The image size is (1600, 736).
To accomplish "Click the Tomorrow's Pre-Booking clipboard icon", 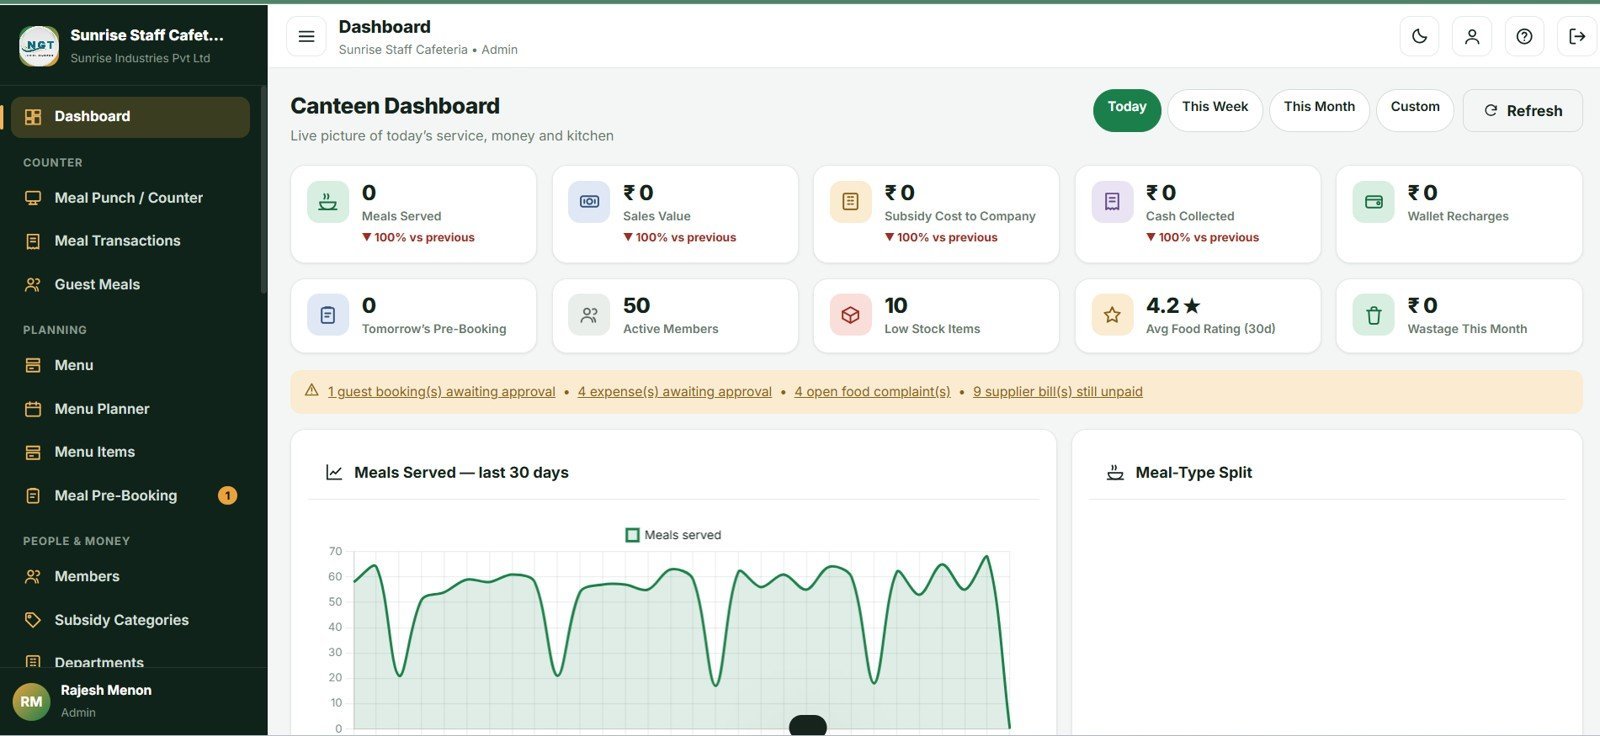I will [328, 315].
